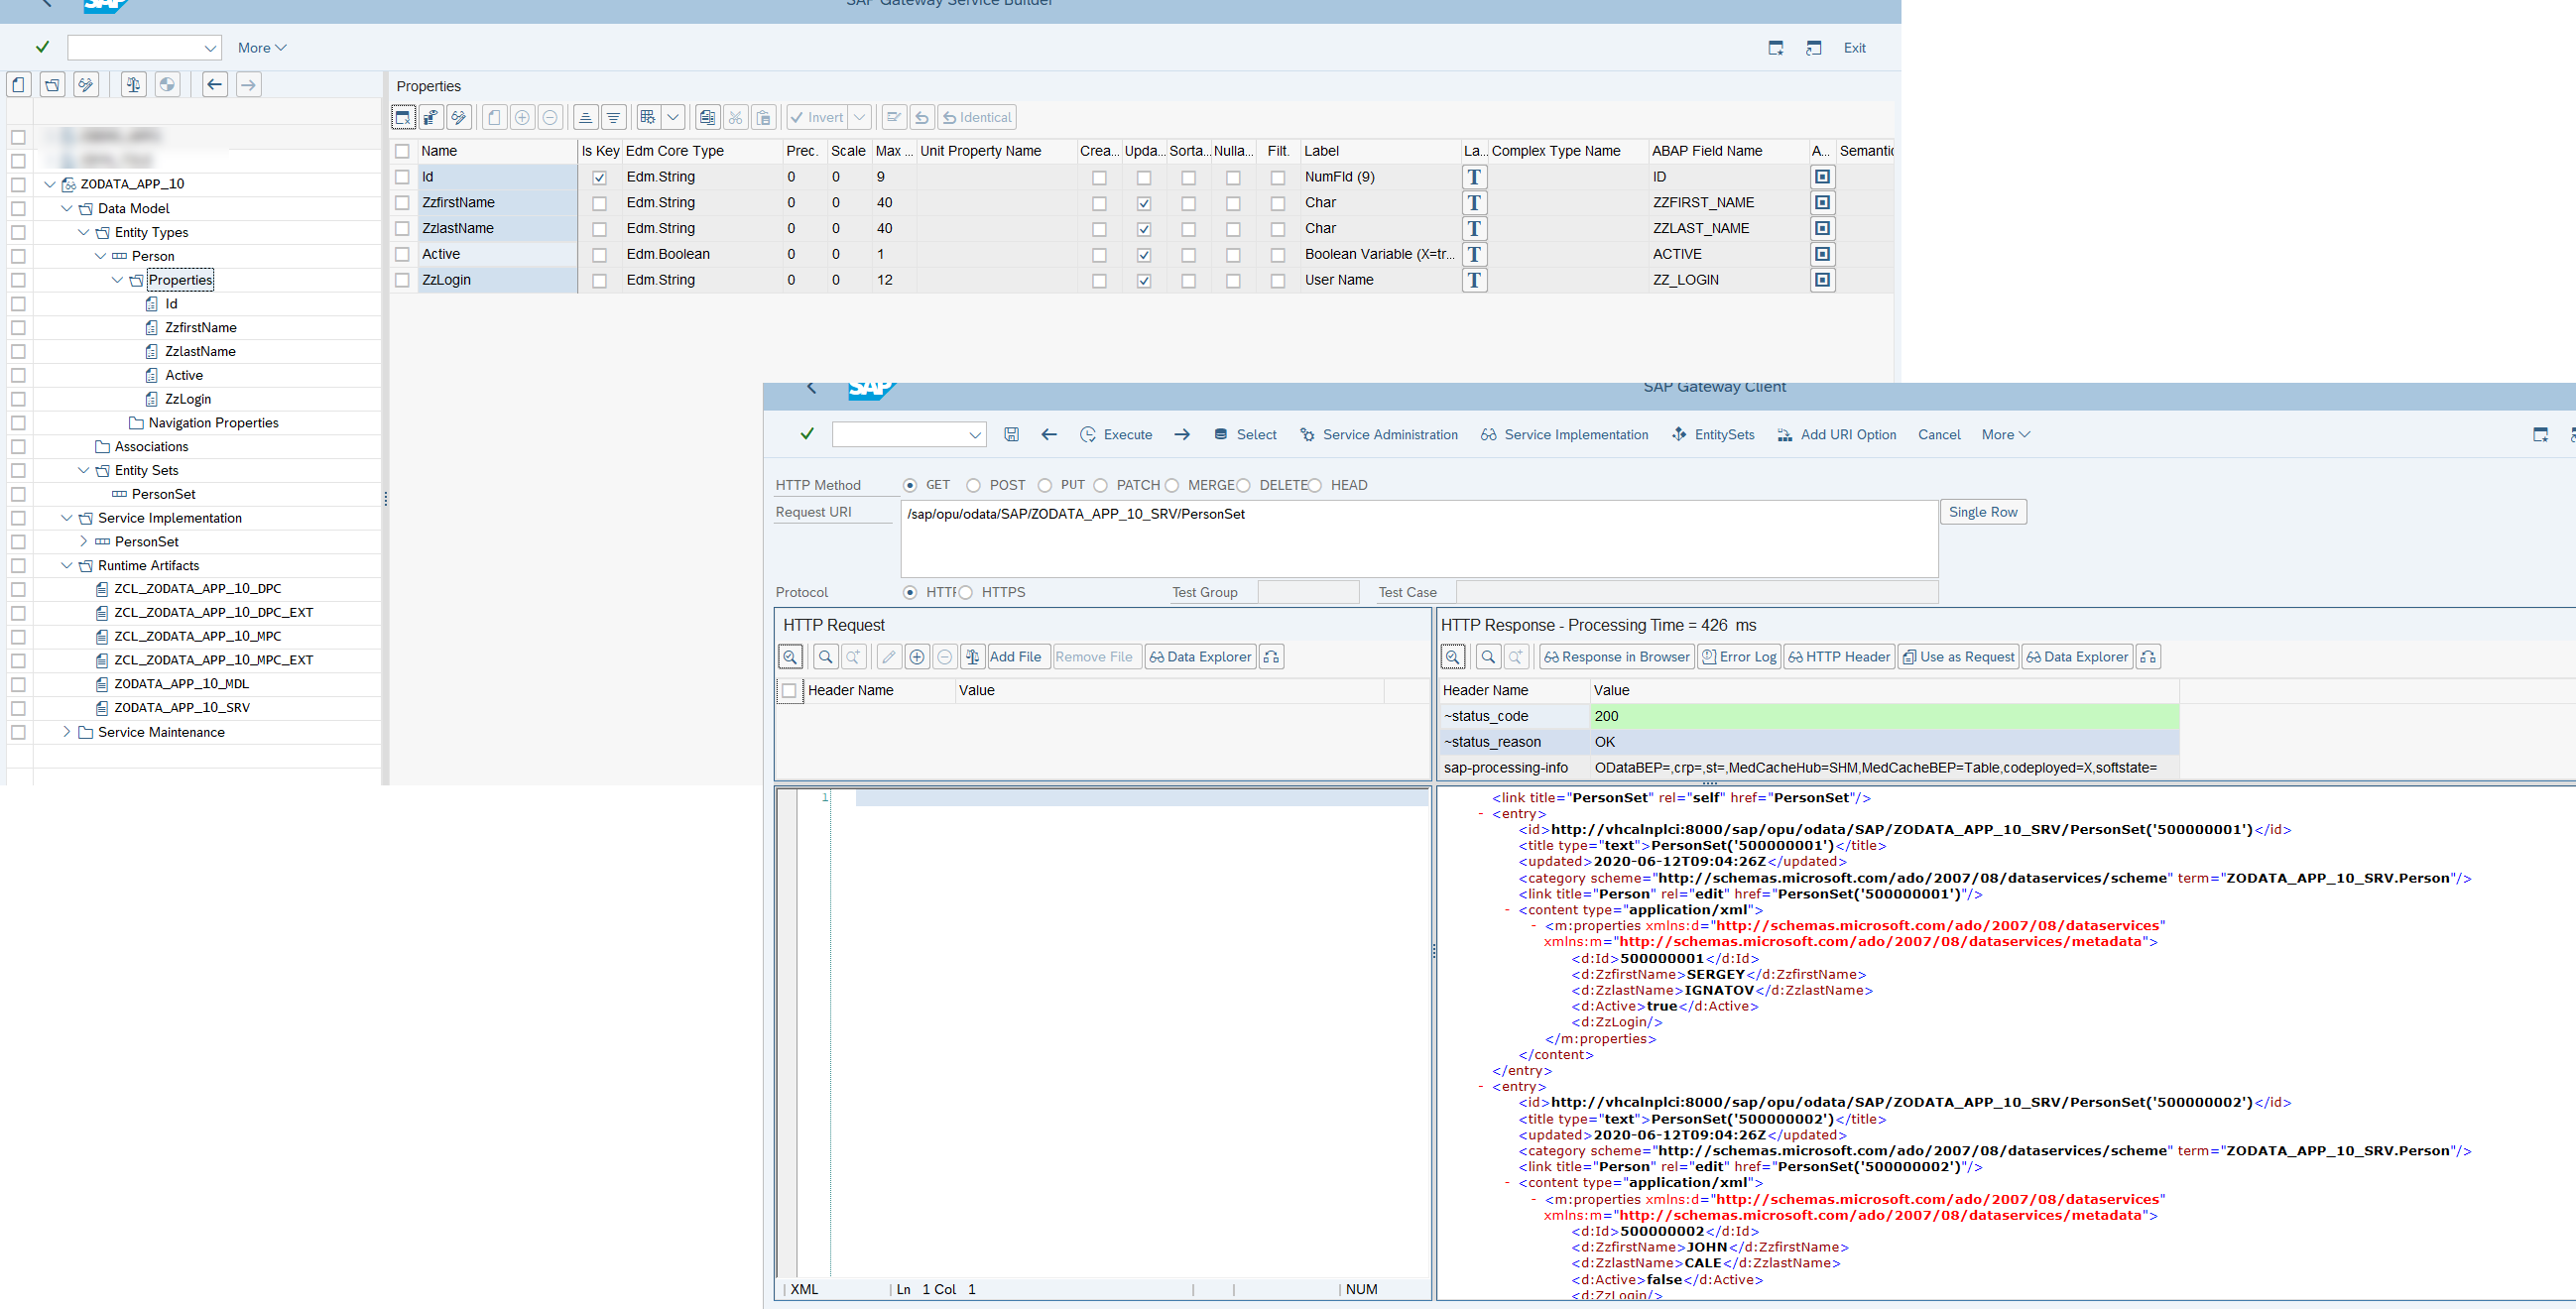Click the Use as Request button
Image resolution: width=2576 pixels, height=1309 pixels.
[1958, 657]
